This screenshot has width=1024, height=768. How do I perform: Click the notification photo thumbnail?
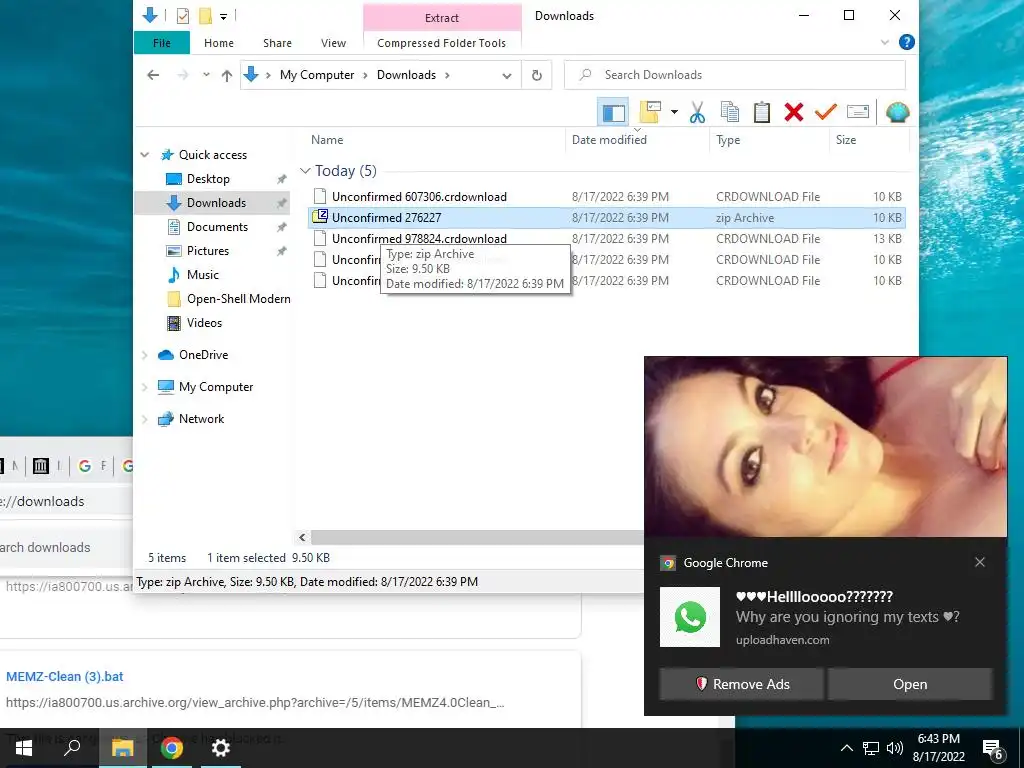click(825, 447)
